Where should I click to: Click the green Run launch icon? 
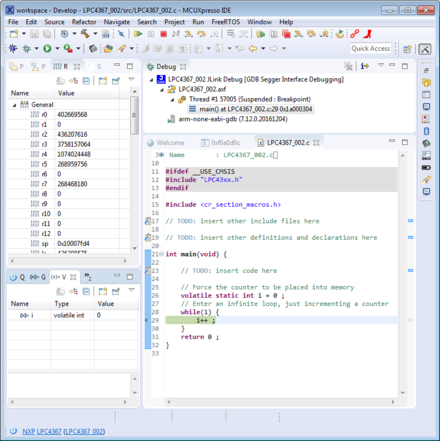(47, 49)
